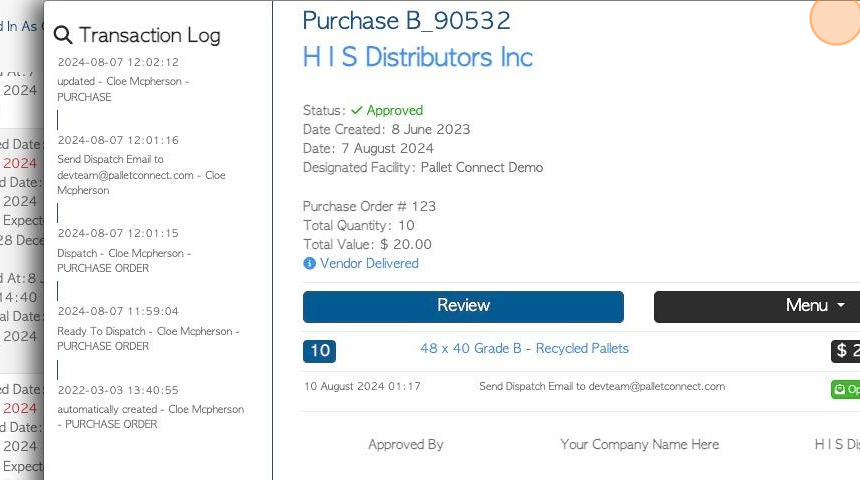Click the green Approved checkmark icon
The height and width of the screenshot is (480, 860).
357,110
